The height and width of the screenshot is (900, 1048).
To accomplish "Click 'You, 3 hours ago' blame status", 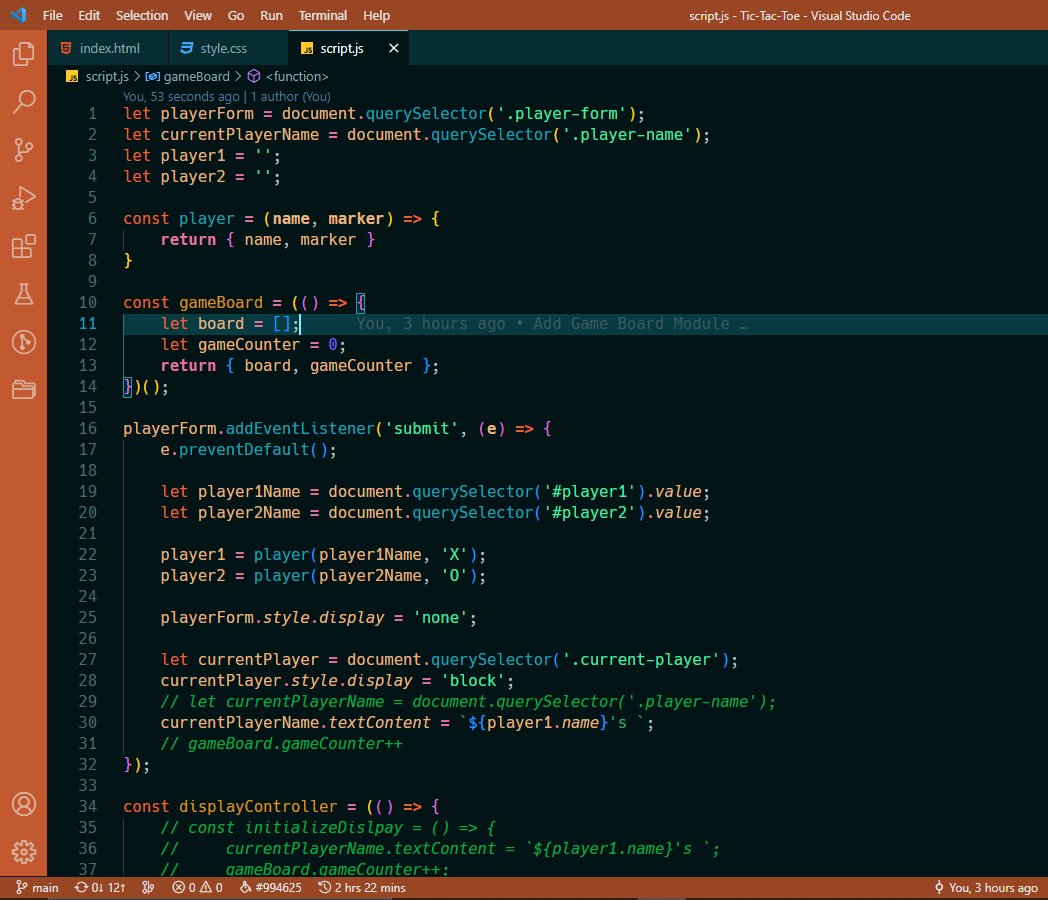I will [x=987, y=887].
